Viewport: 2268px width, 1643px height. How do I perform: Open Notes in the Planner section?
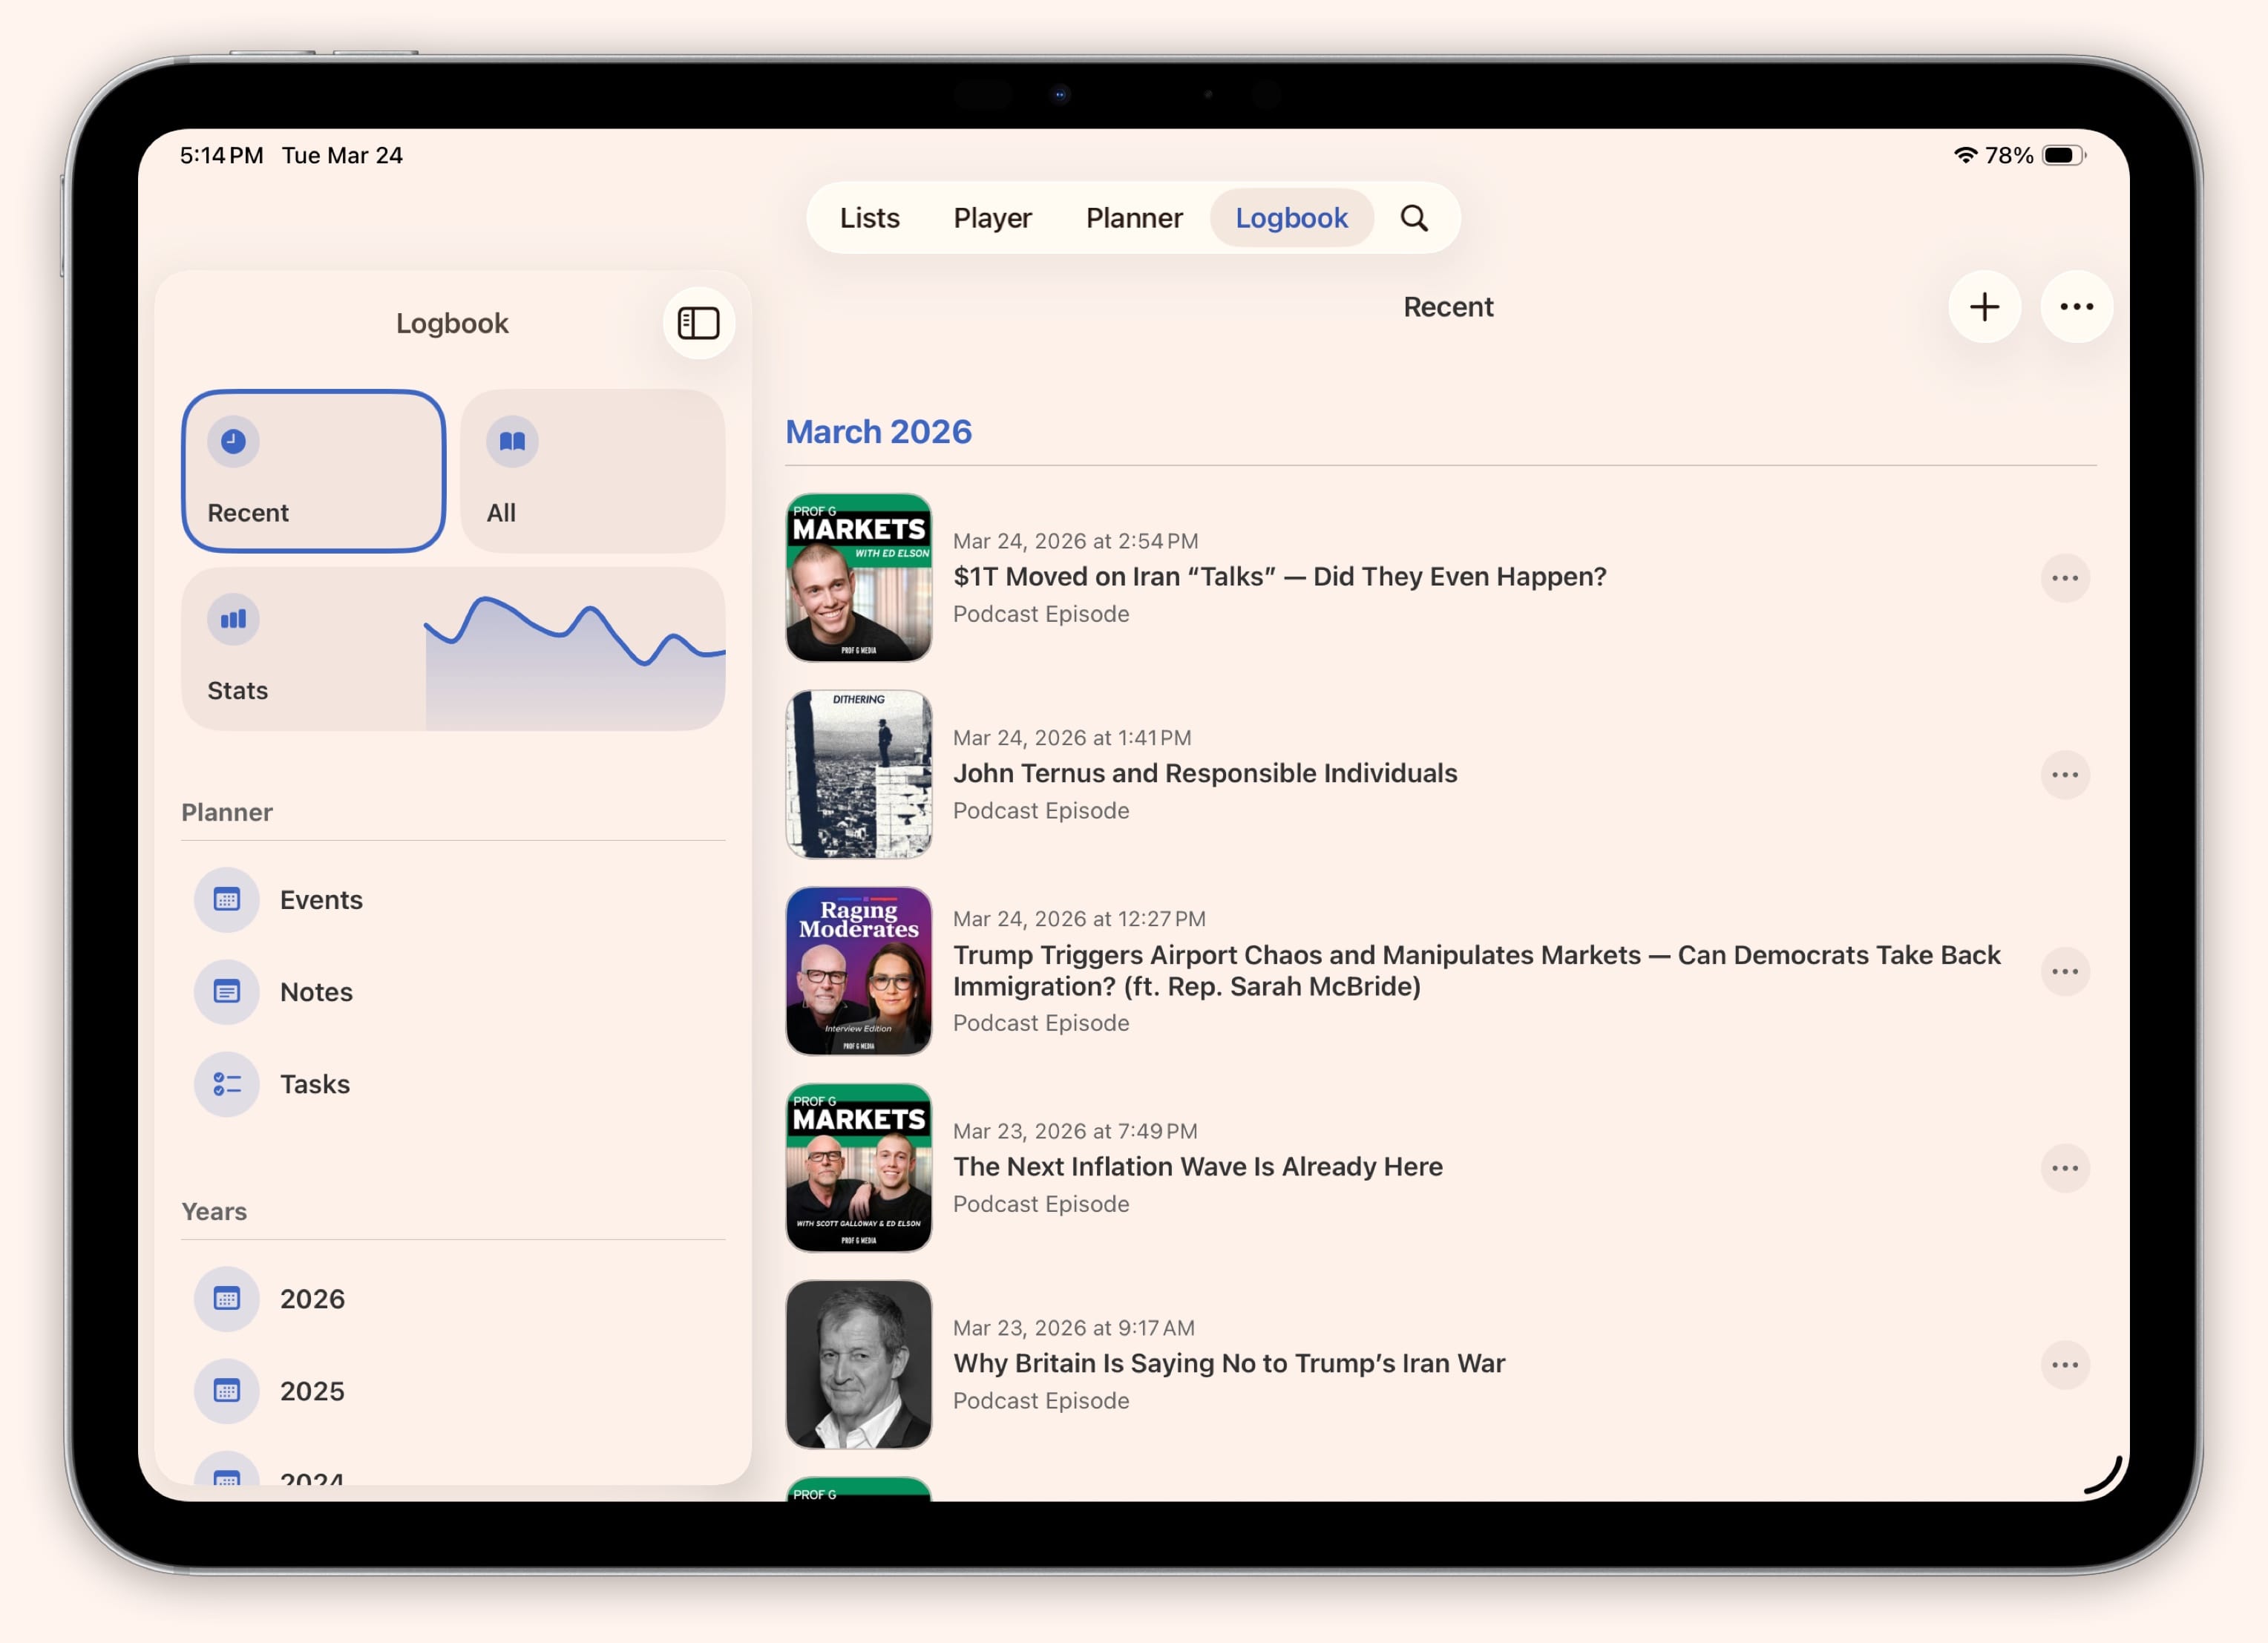[x=315, y=991]
